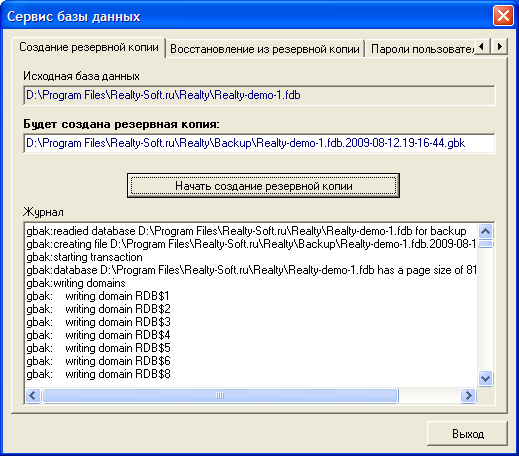Select log line 'writing domain RDB$5'
Image resolution: width=519 pixels, height=456 pixels.
coord(98,348)
